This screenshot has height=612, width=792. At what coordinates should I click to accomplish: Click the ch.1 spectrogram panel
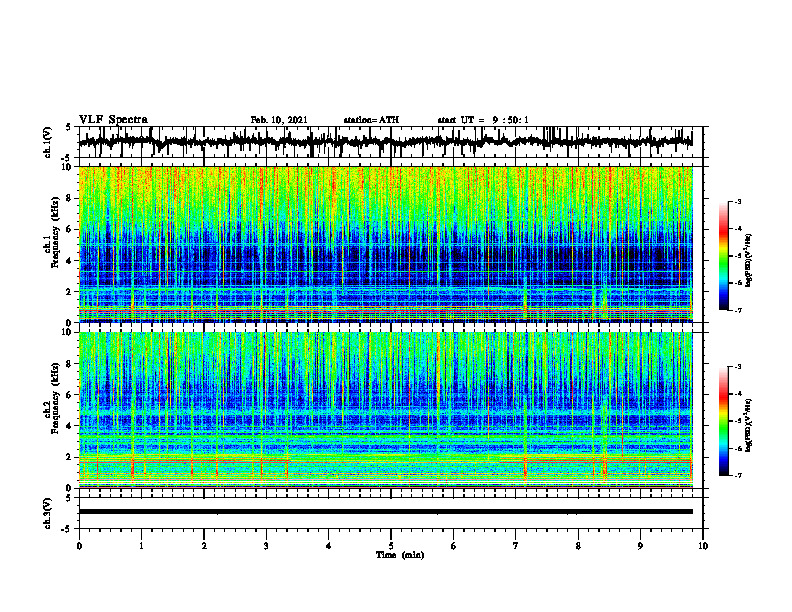coord(386,244)
